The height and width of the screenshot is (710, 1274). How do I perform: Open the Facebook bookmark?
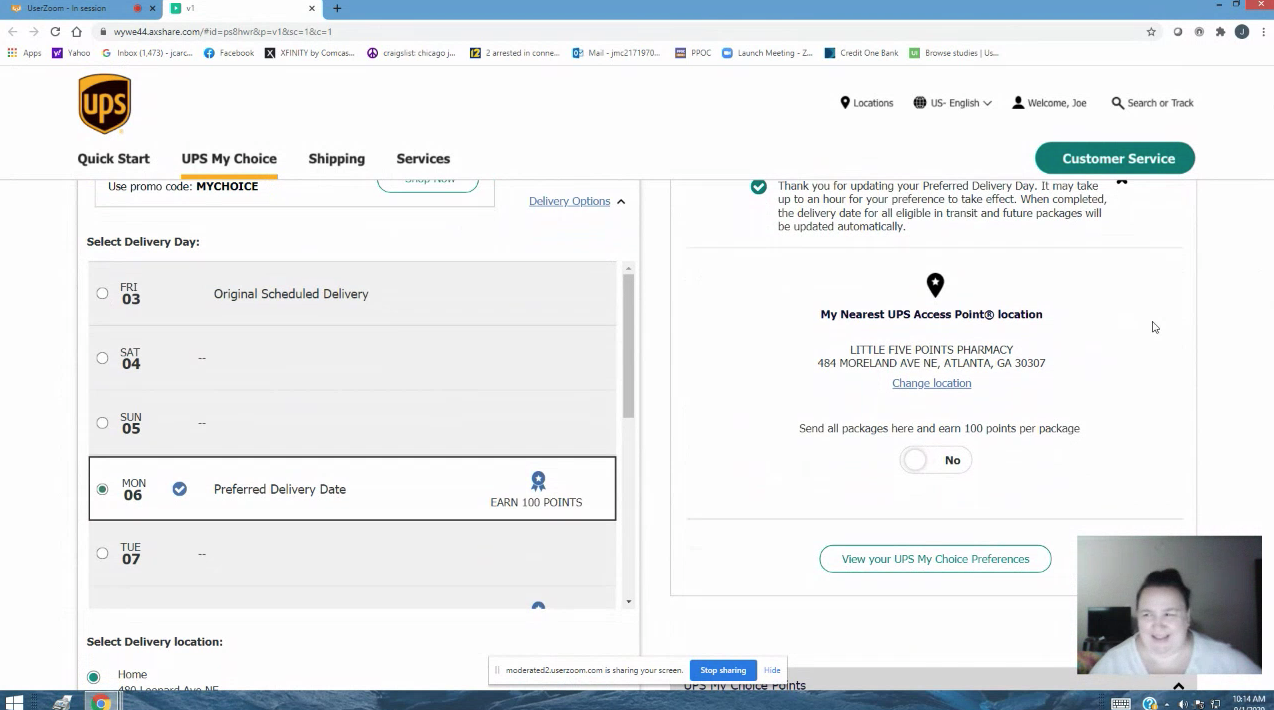coord(229,53)
